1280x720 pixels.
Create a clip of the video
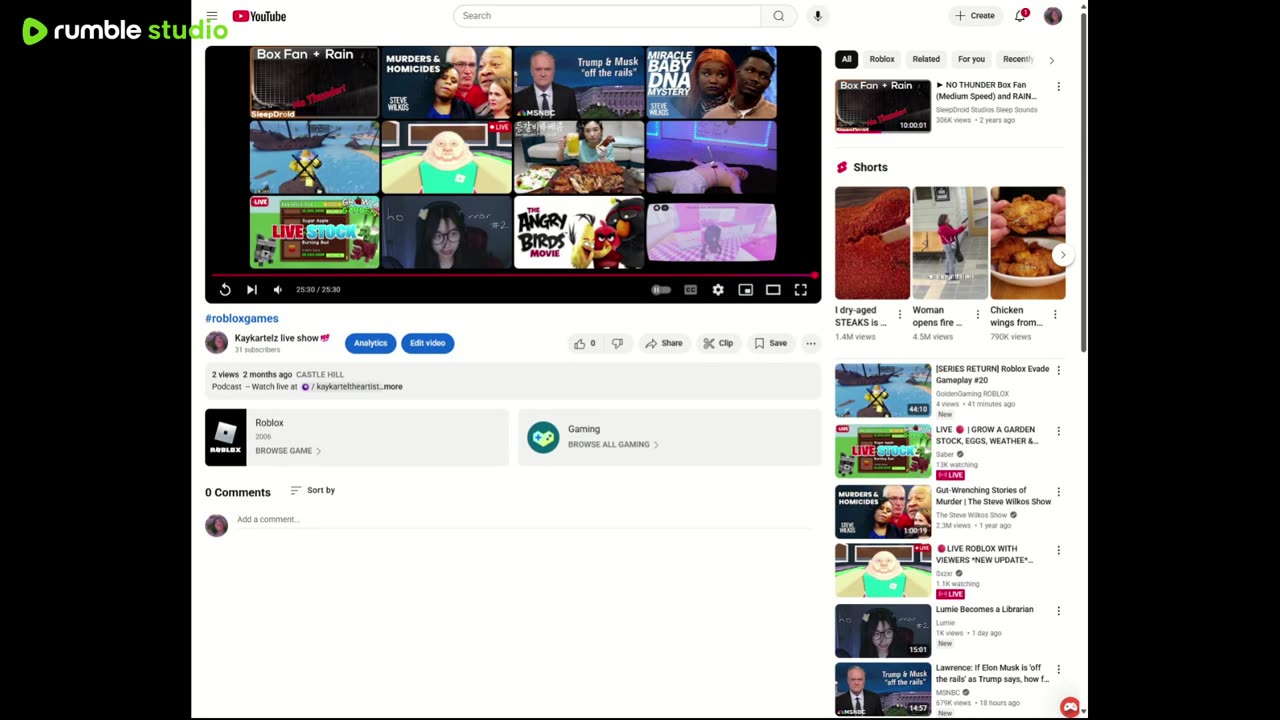point(718,343)
